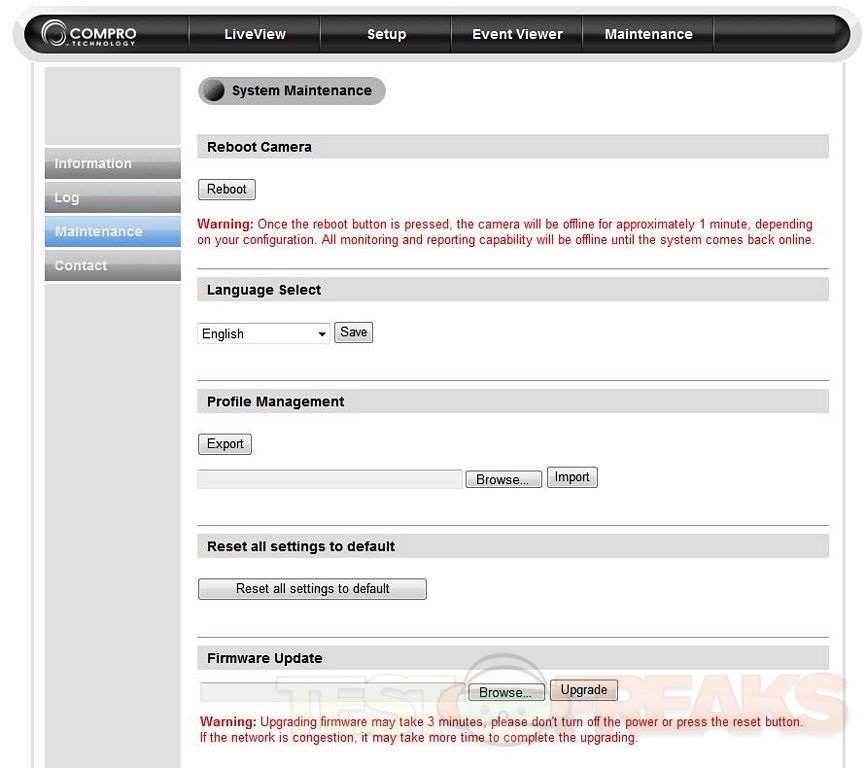Image resolution: width=867 pixels, height=768 pixels.
Task: Select Maintenance in the left sidebar
Action: tap(112, 232)
